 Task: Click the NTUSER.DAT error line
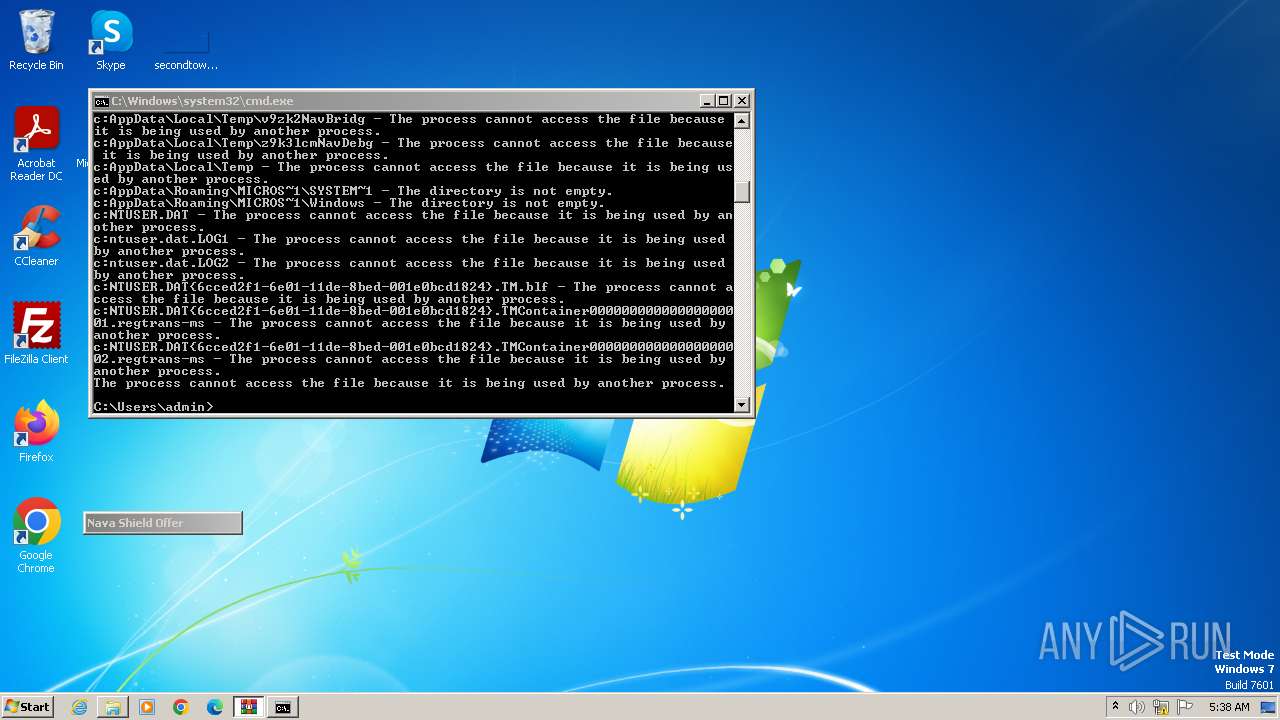413,221
